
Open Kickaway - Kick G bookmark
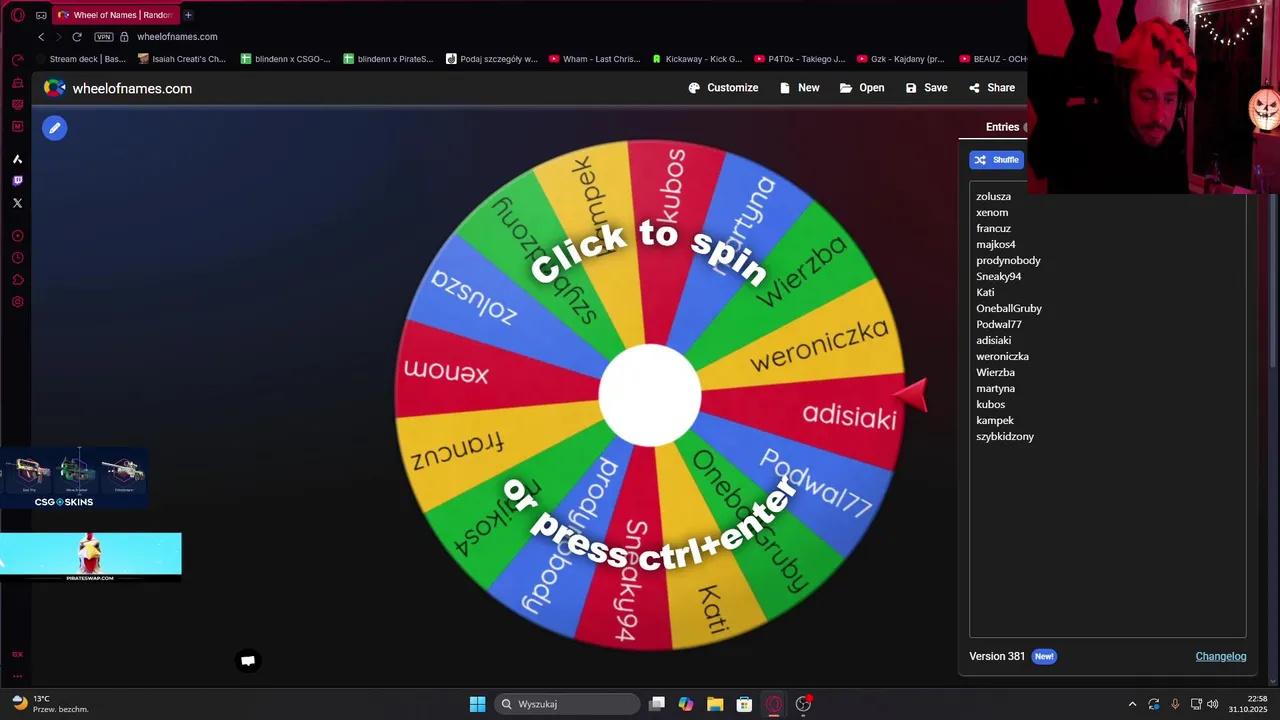[x=697, y=59]
